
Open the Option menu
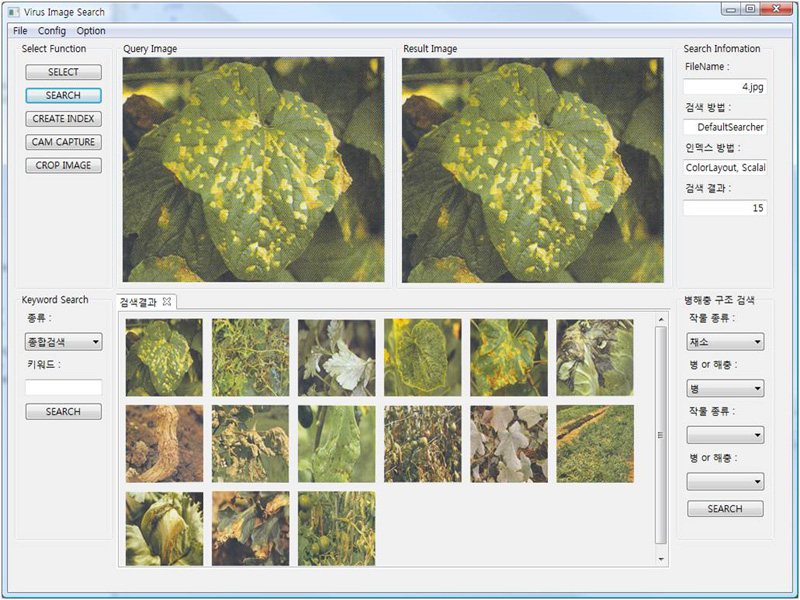[89, 31]
